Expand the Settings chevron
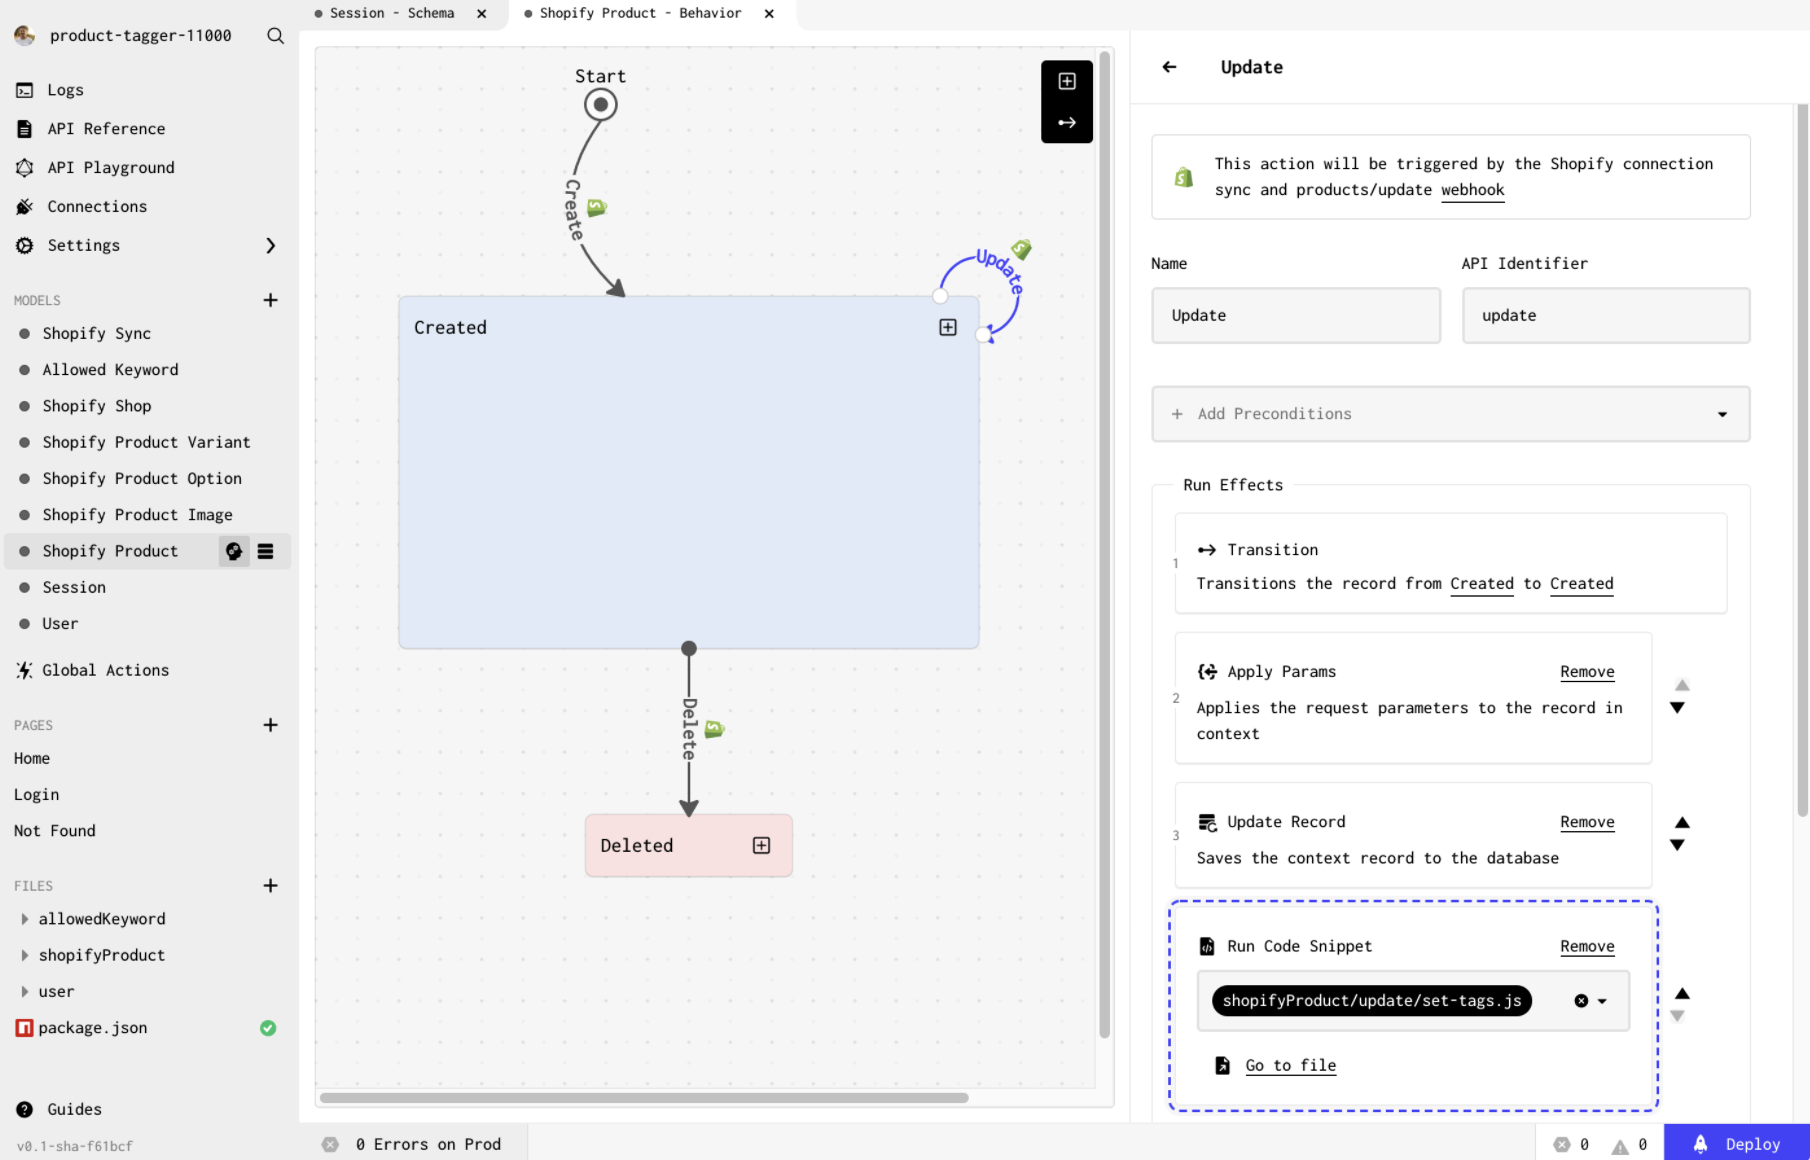Image resolution: width=1810 pixels, height=1160 pixels. pos(270,246)
